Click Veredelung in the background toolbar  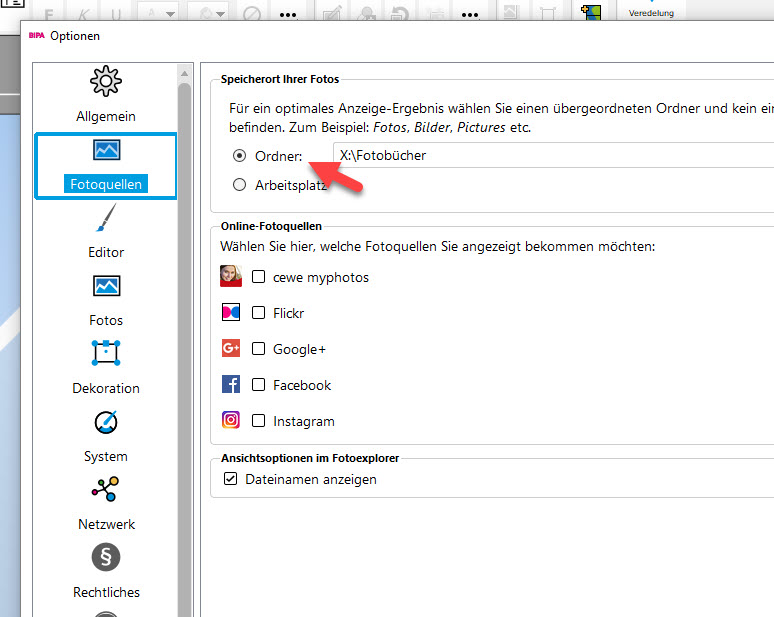click(x=651, y=13)
